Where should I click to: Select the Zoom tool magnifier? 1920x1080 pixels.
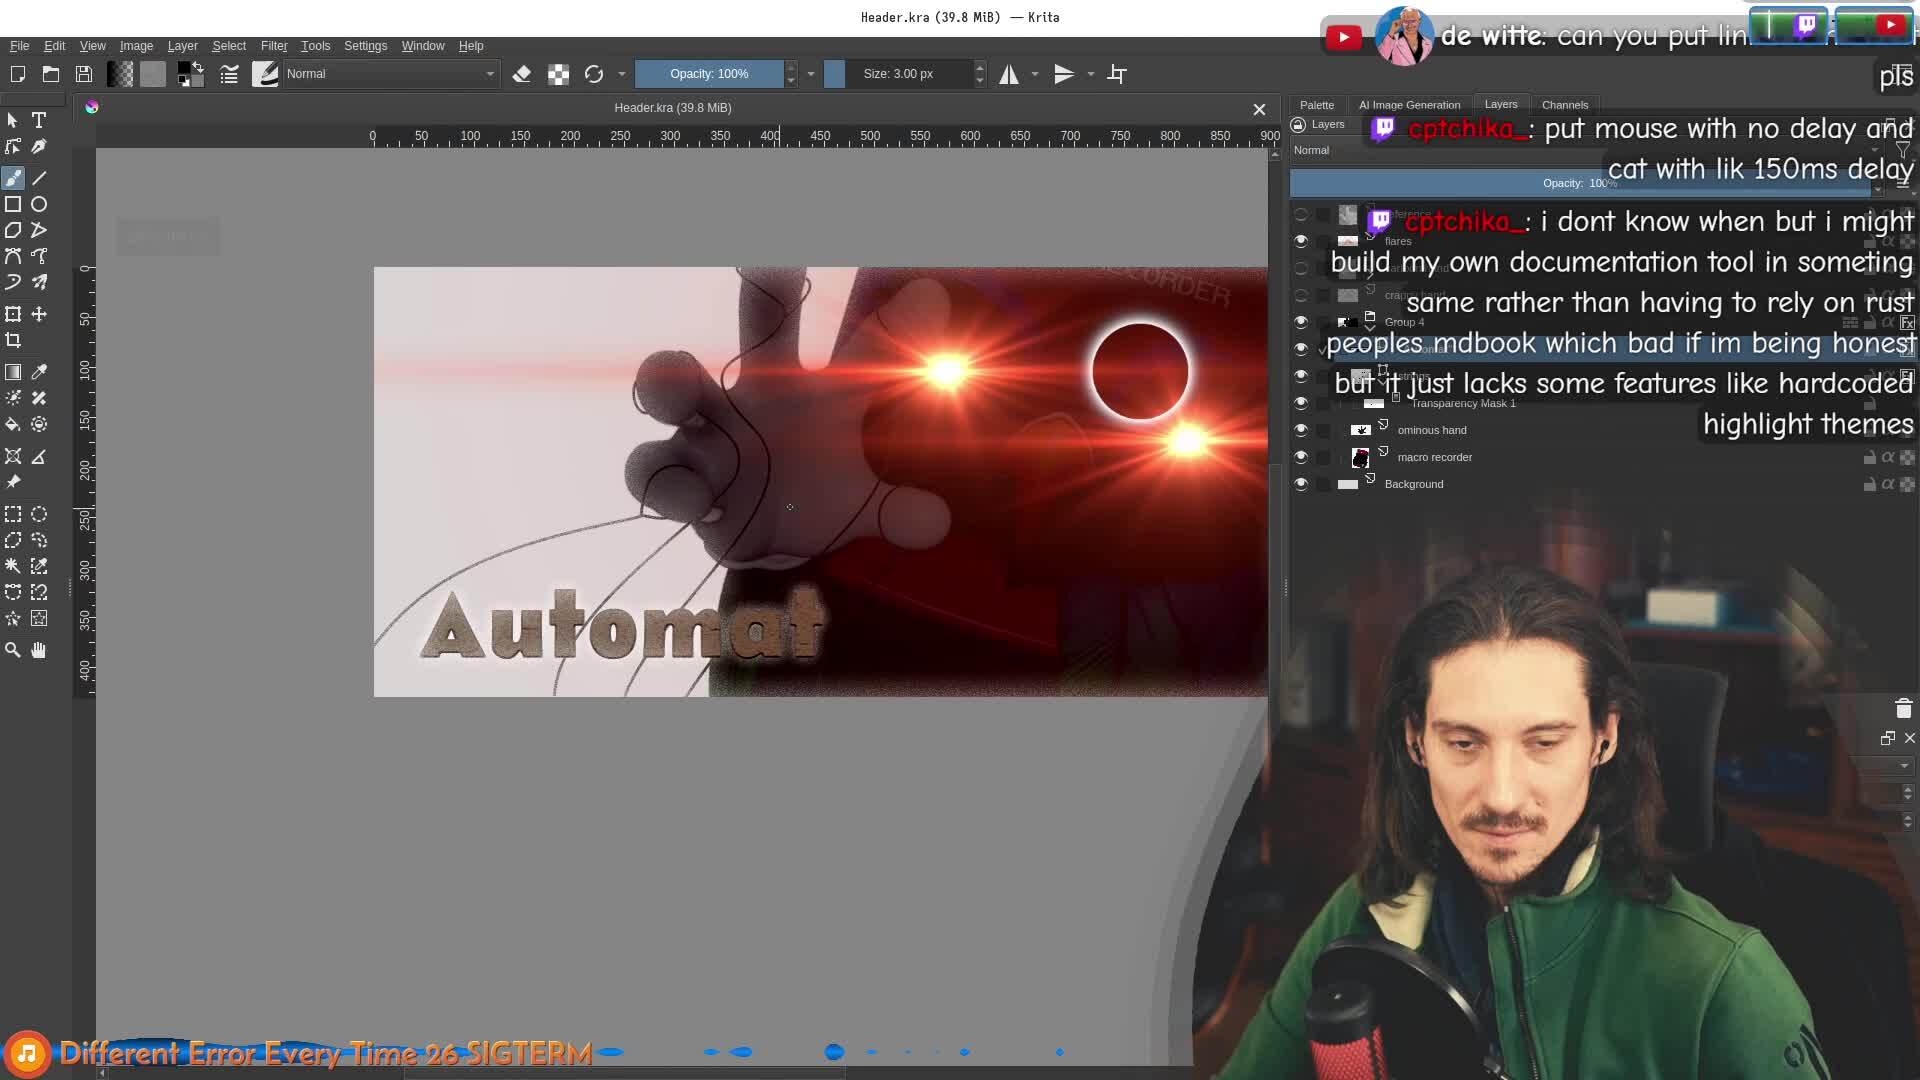click(13, 651)
